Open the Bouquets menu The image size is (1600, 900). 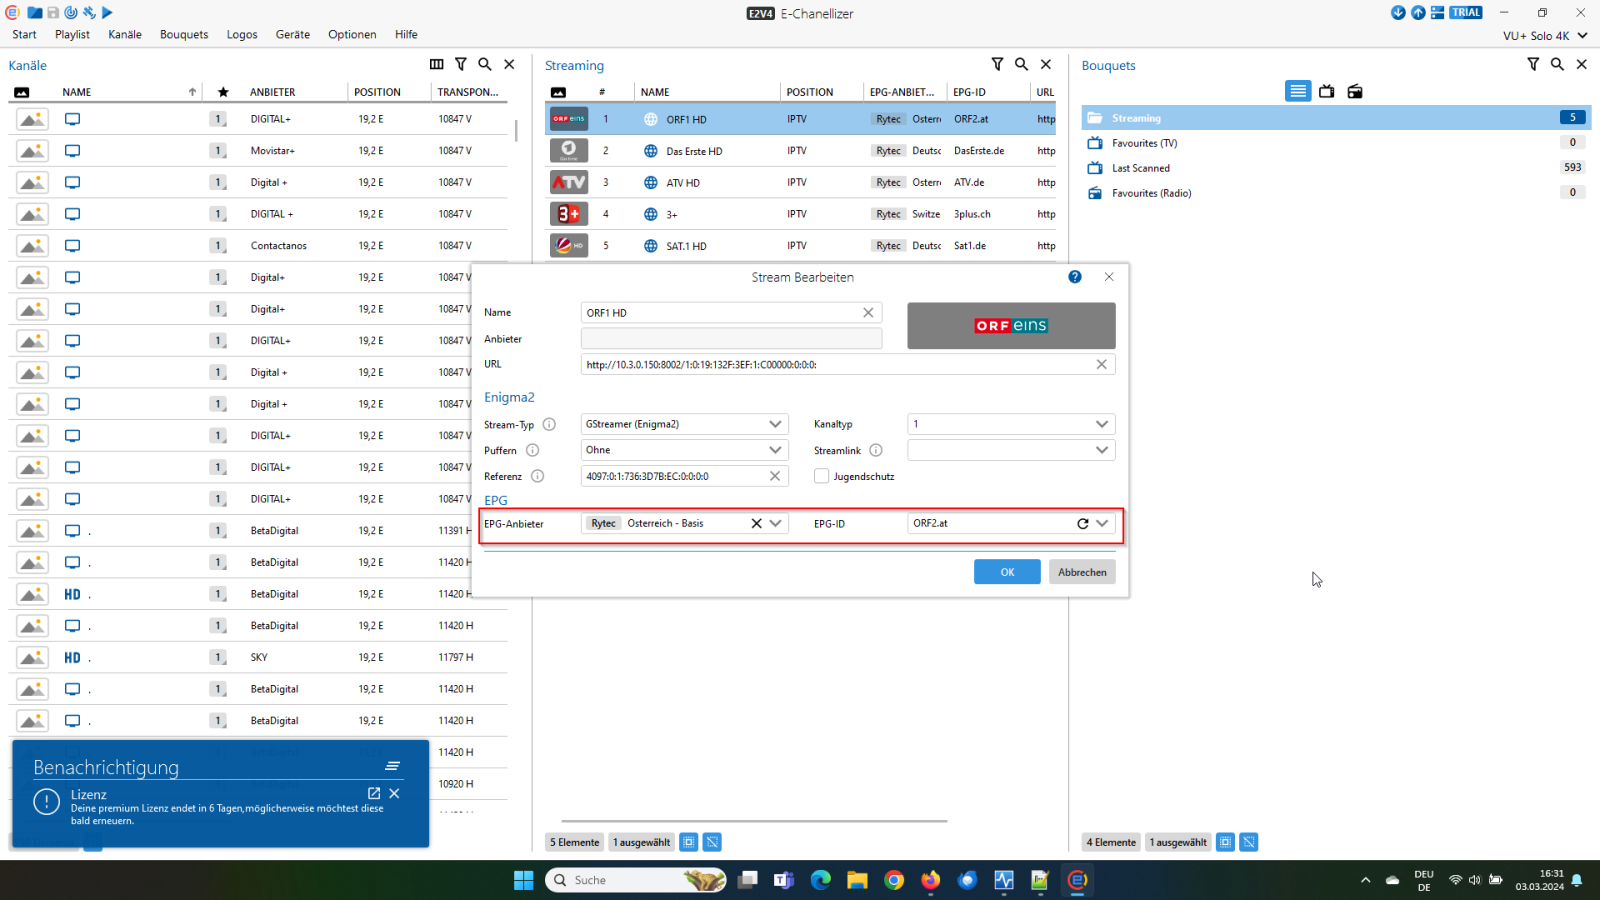point(184,34)
